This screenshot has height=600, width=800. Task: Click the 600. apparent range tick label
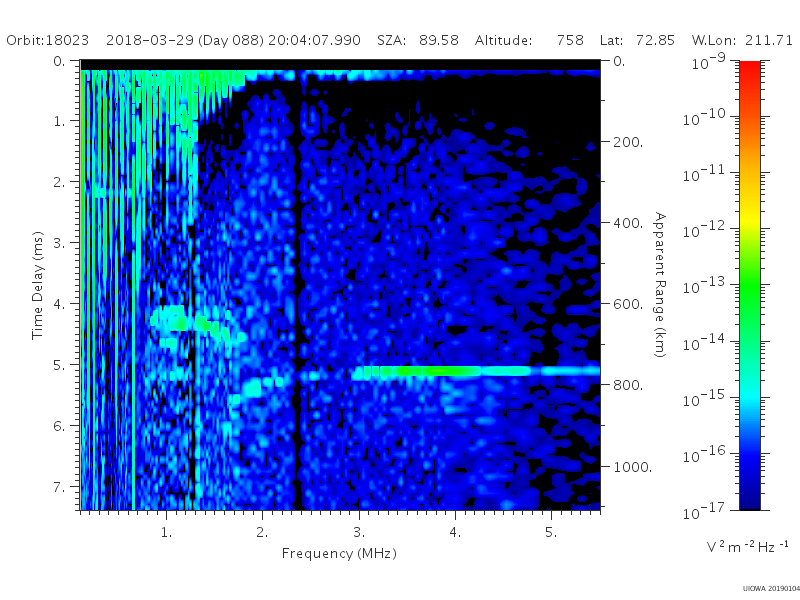click(628, 304)
